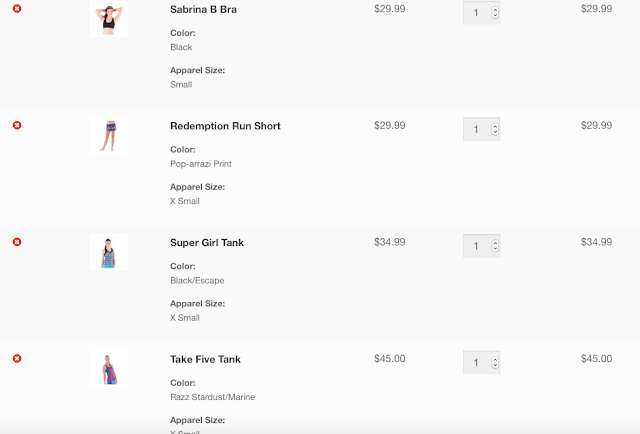This screenshot has height=434, width=640.
Task: Open Take Five Tank product thumbnail
Action: pos(108,368)
